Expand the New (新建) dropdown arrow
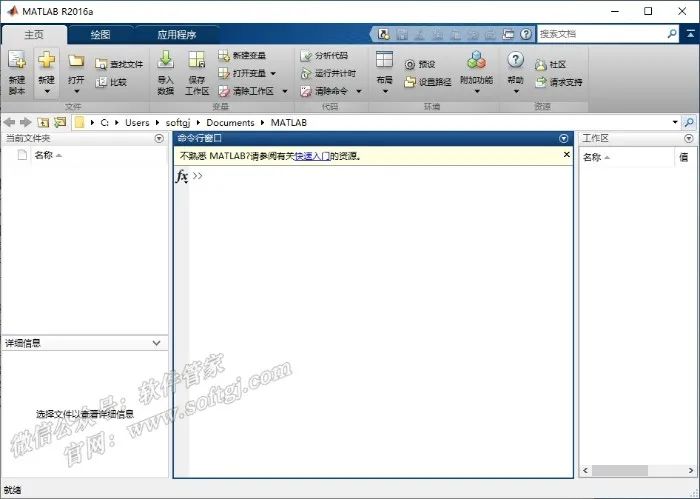The image size is (700, 499). coord(46,92)
